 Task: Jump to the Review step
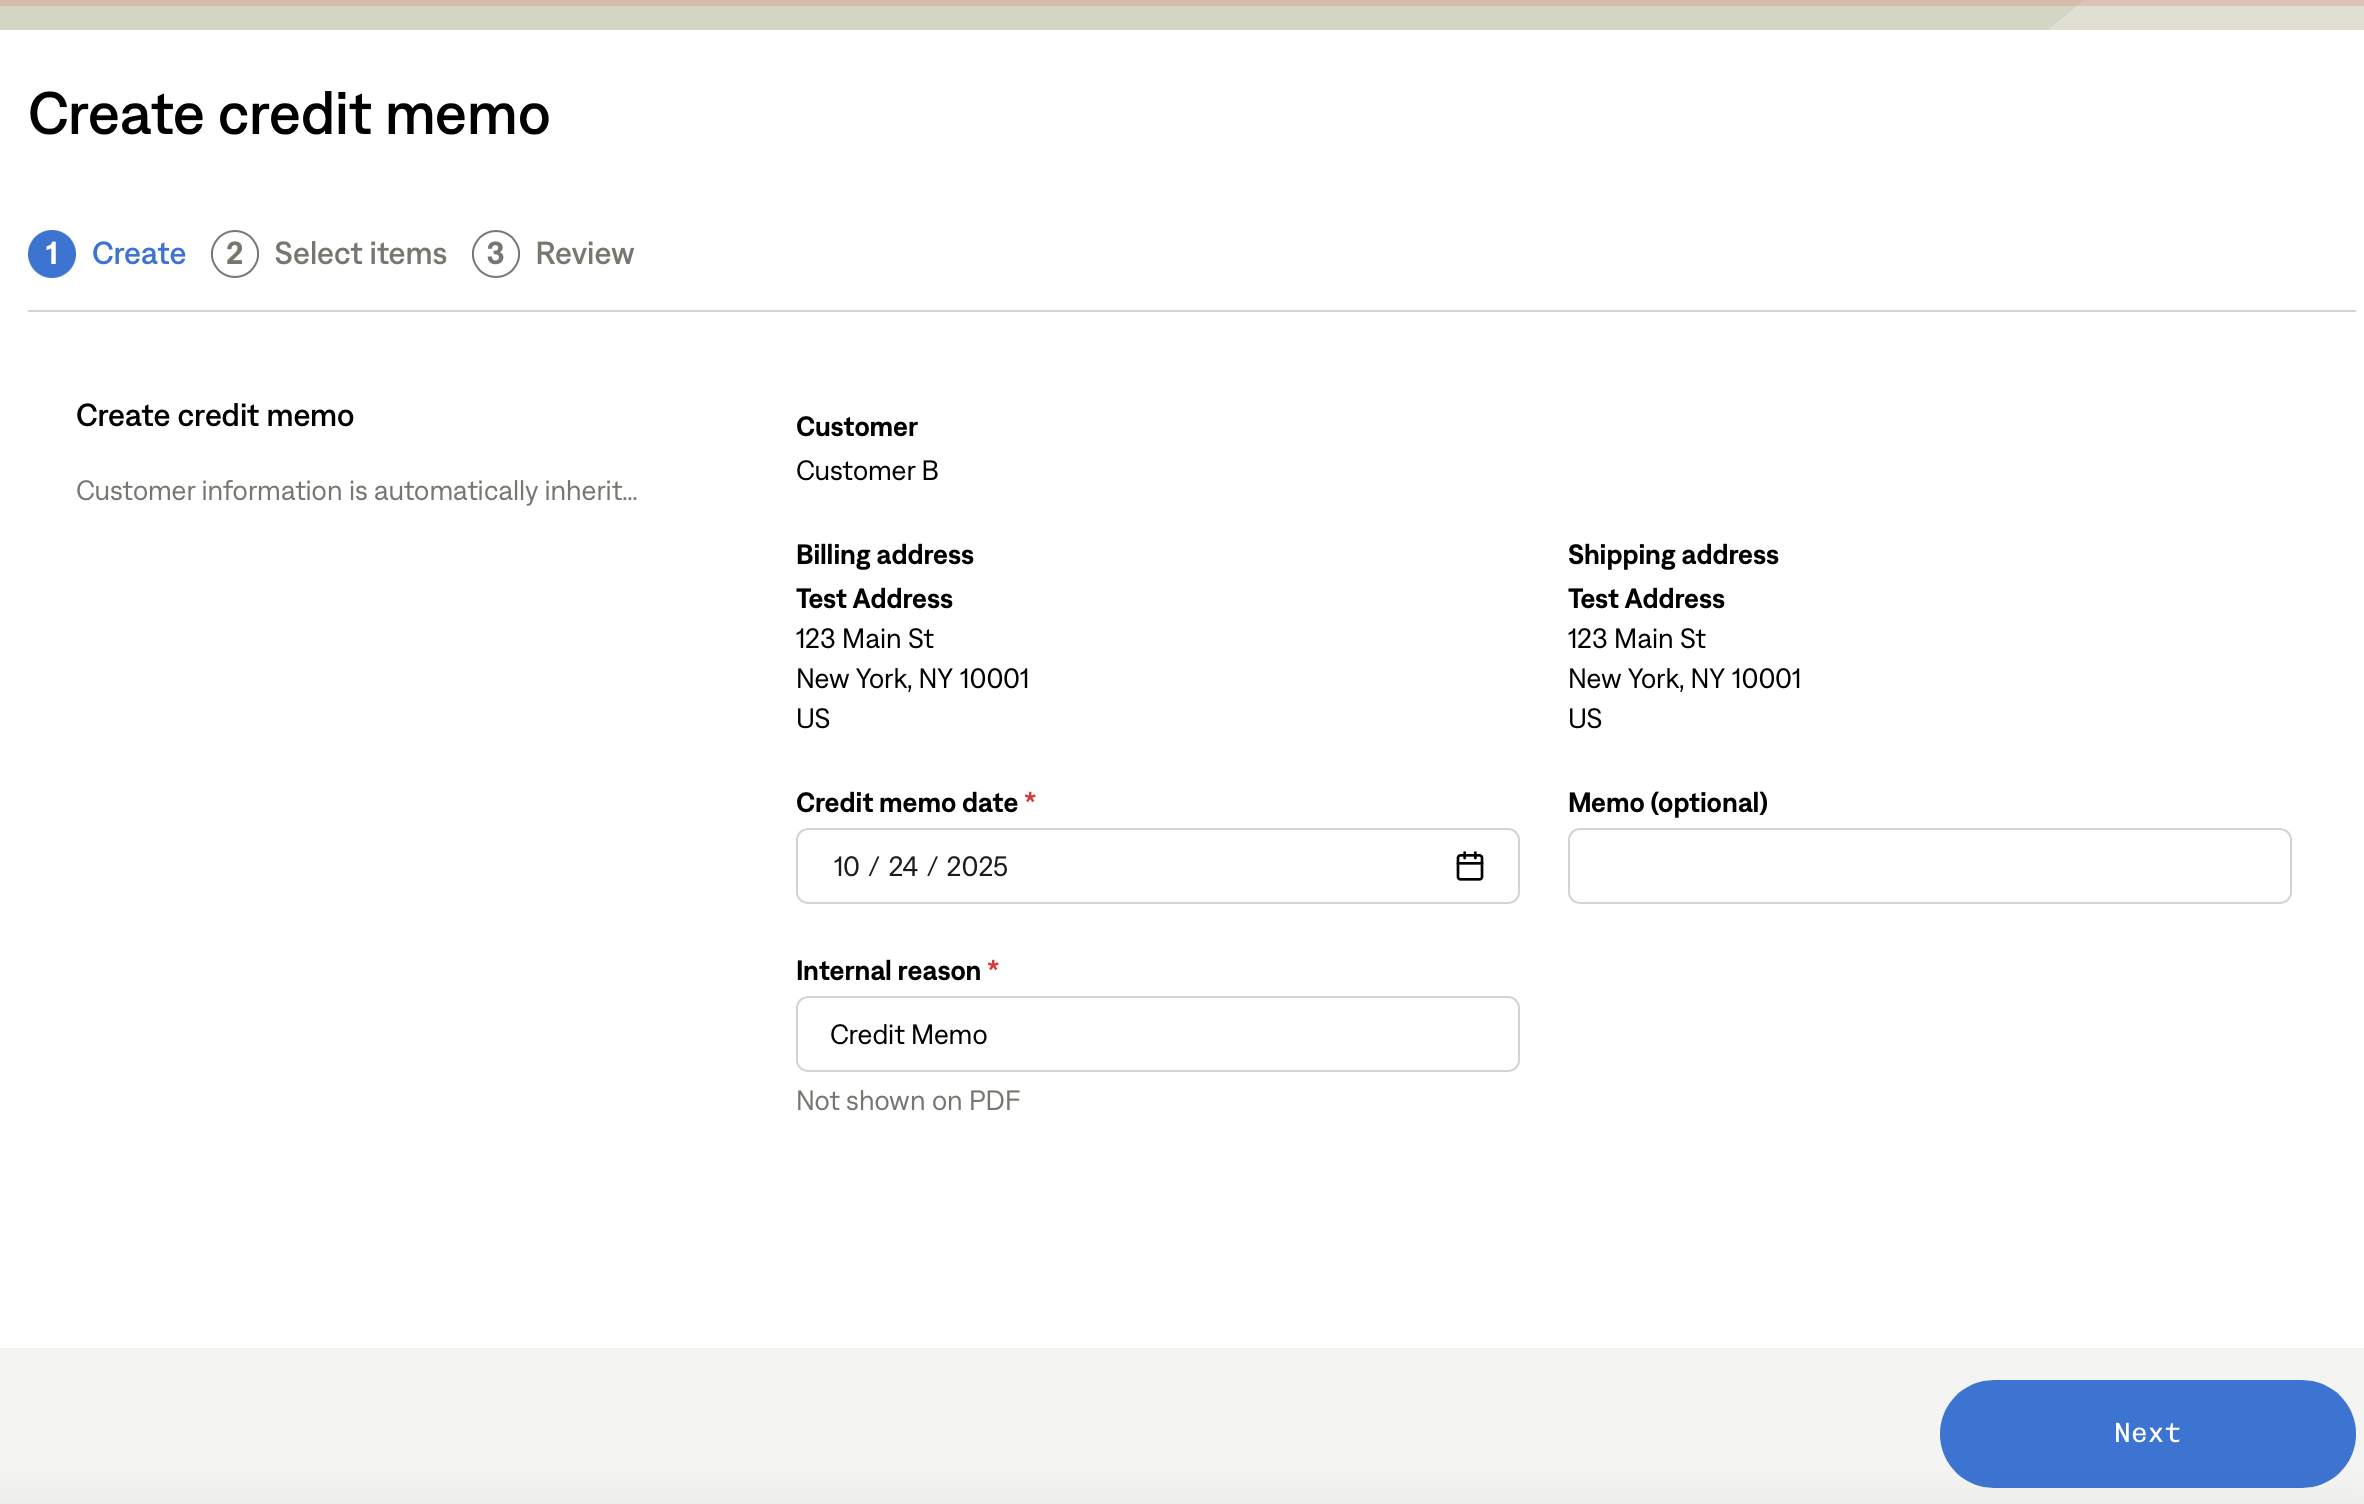pos(584,254)
